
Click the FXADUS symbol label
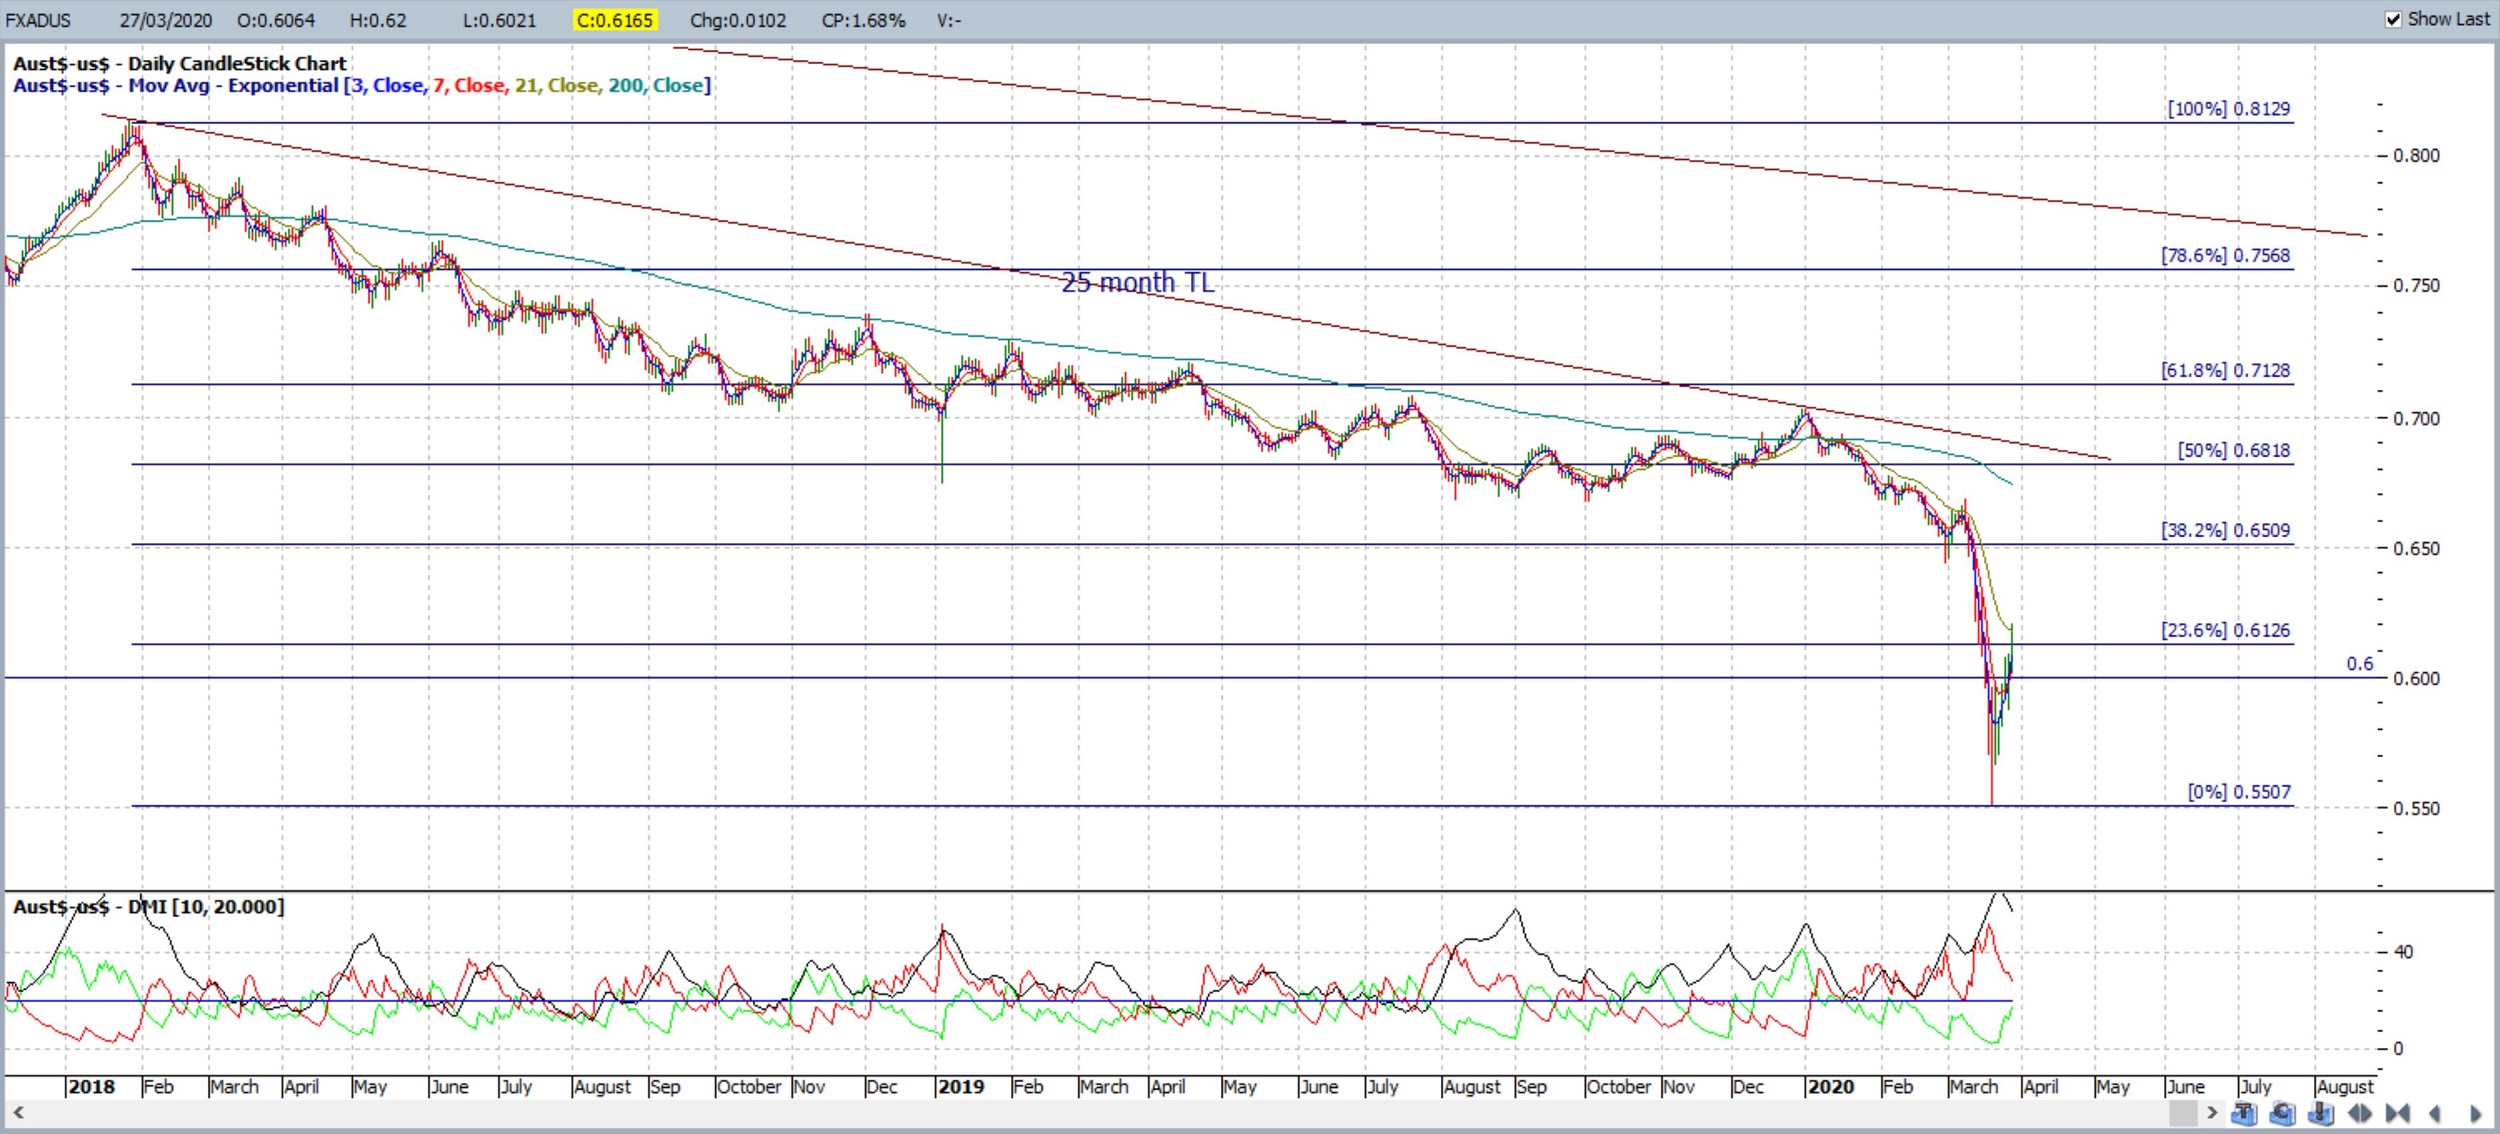[39, 20]
